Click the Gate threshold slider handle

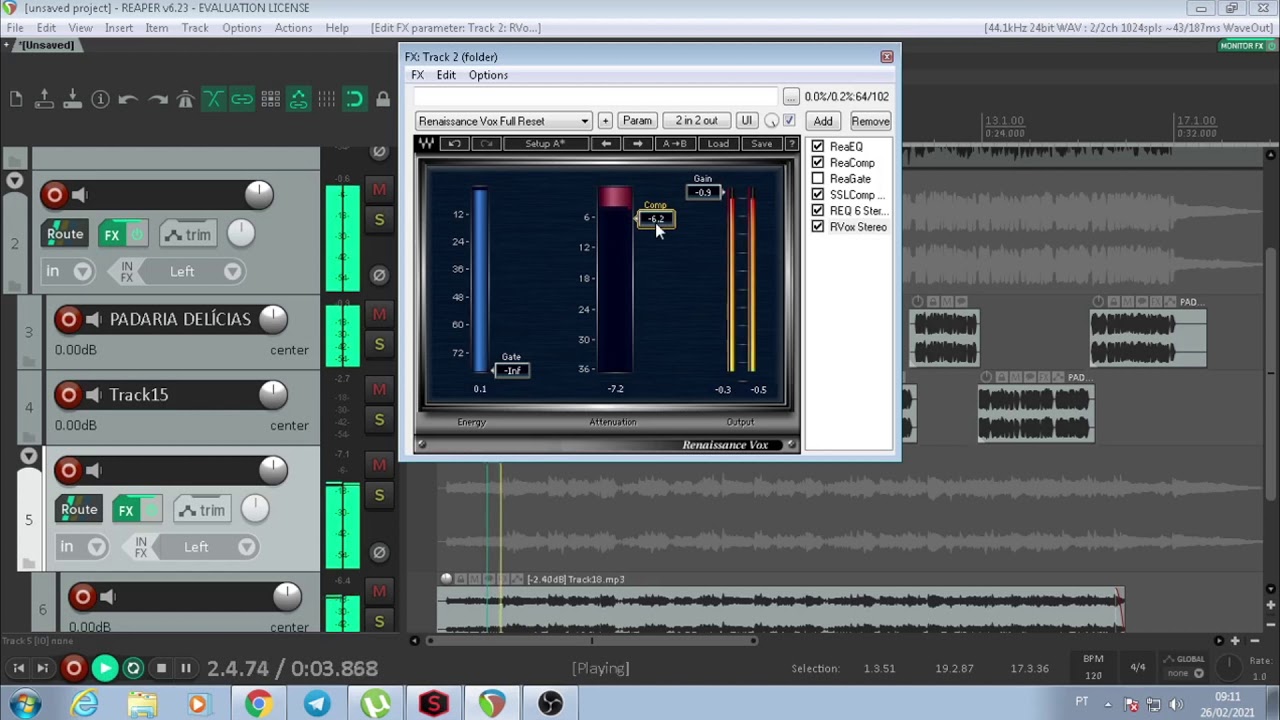(512, 370)
